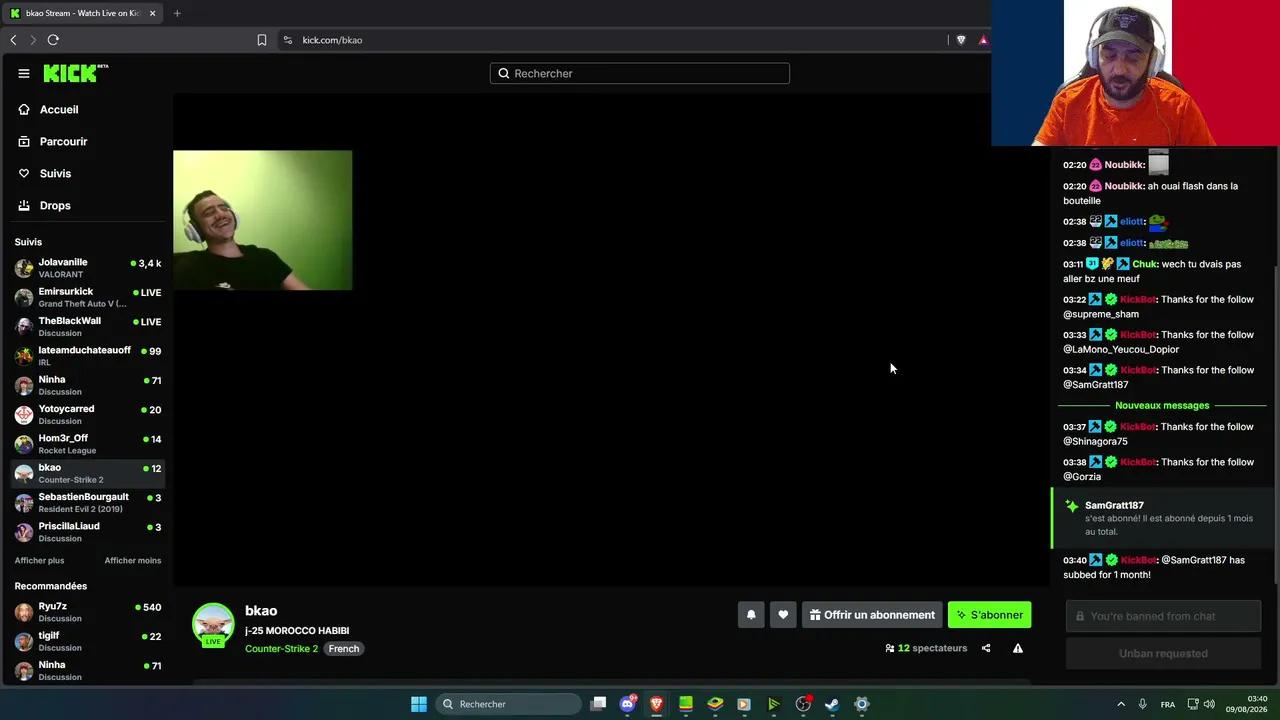1280x720 pixels.
Task: Open Windows Start menu
Action: click(x=419, y=704)
